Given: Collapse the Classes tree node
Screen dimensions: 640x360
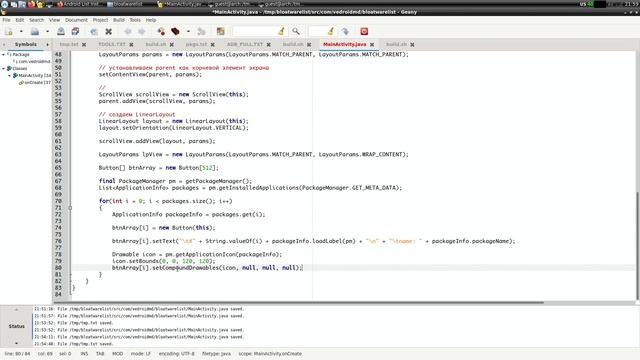Looking at the screenshot, I should pyautogui.click(x=3, y=69).
